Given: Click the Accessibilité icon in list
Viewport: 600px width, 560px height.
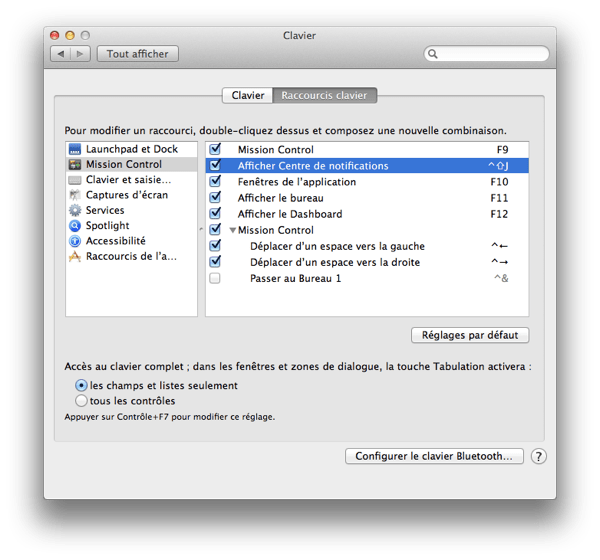Looking at the screenshot, I should click(x=75, y=241).
